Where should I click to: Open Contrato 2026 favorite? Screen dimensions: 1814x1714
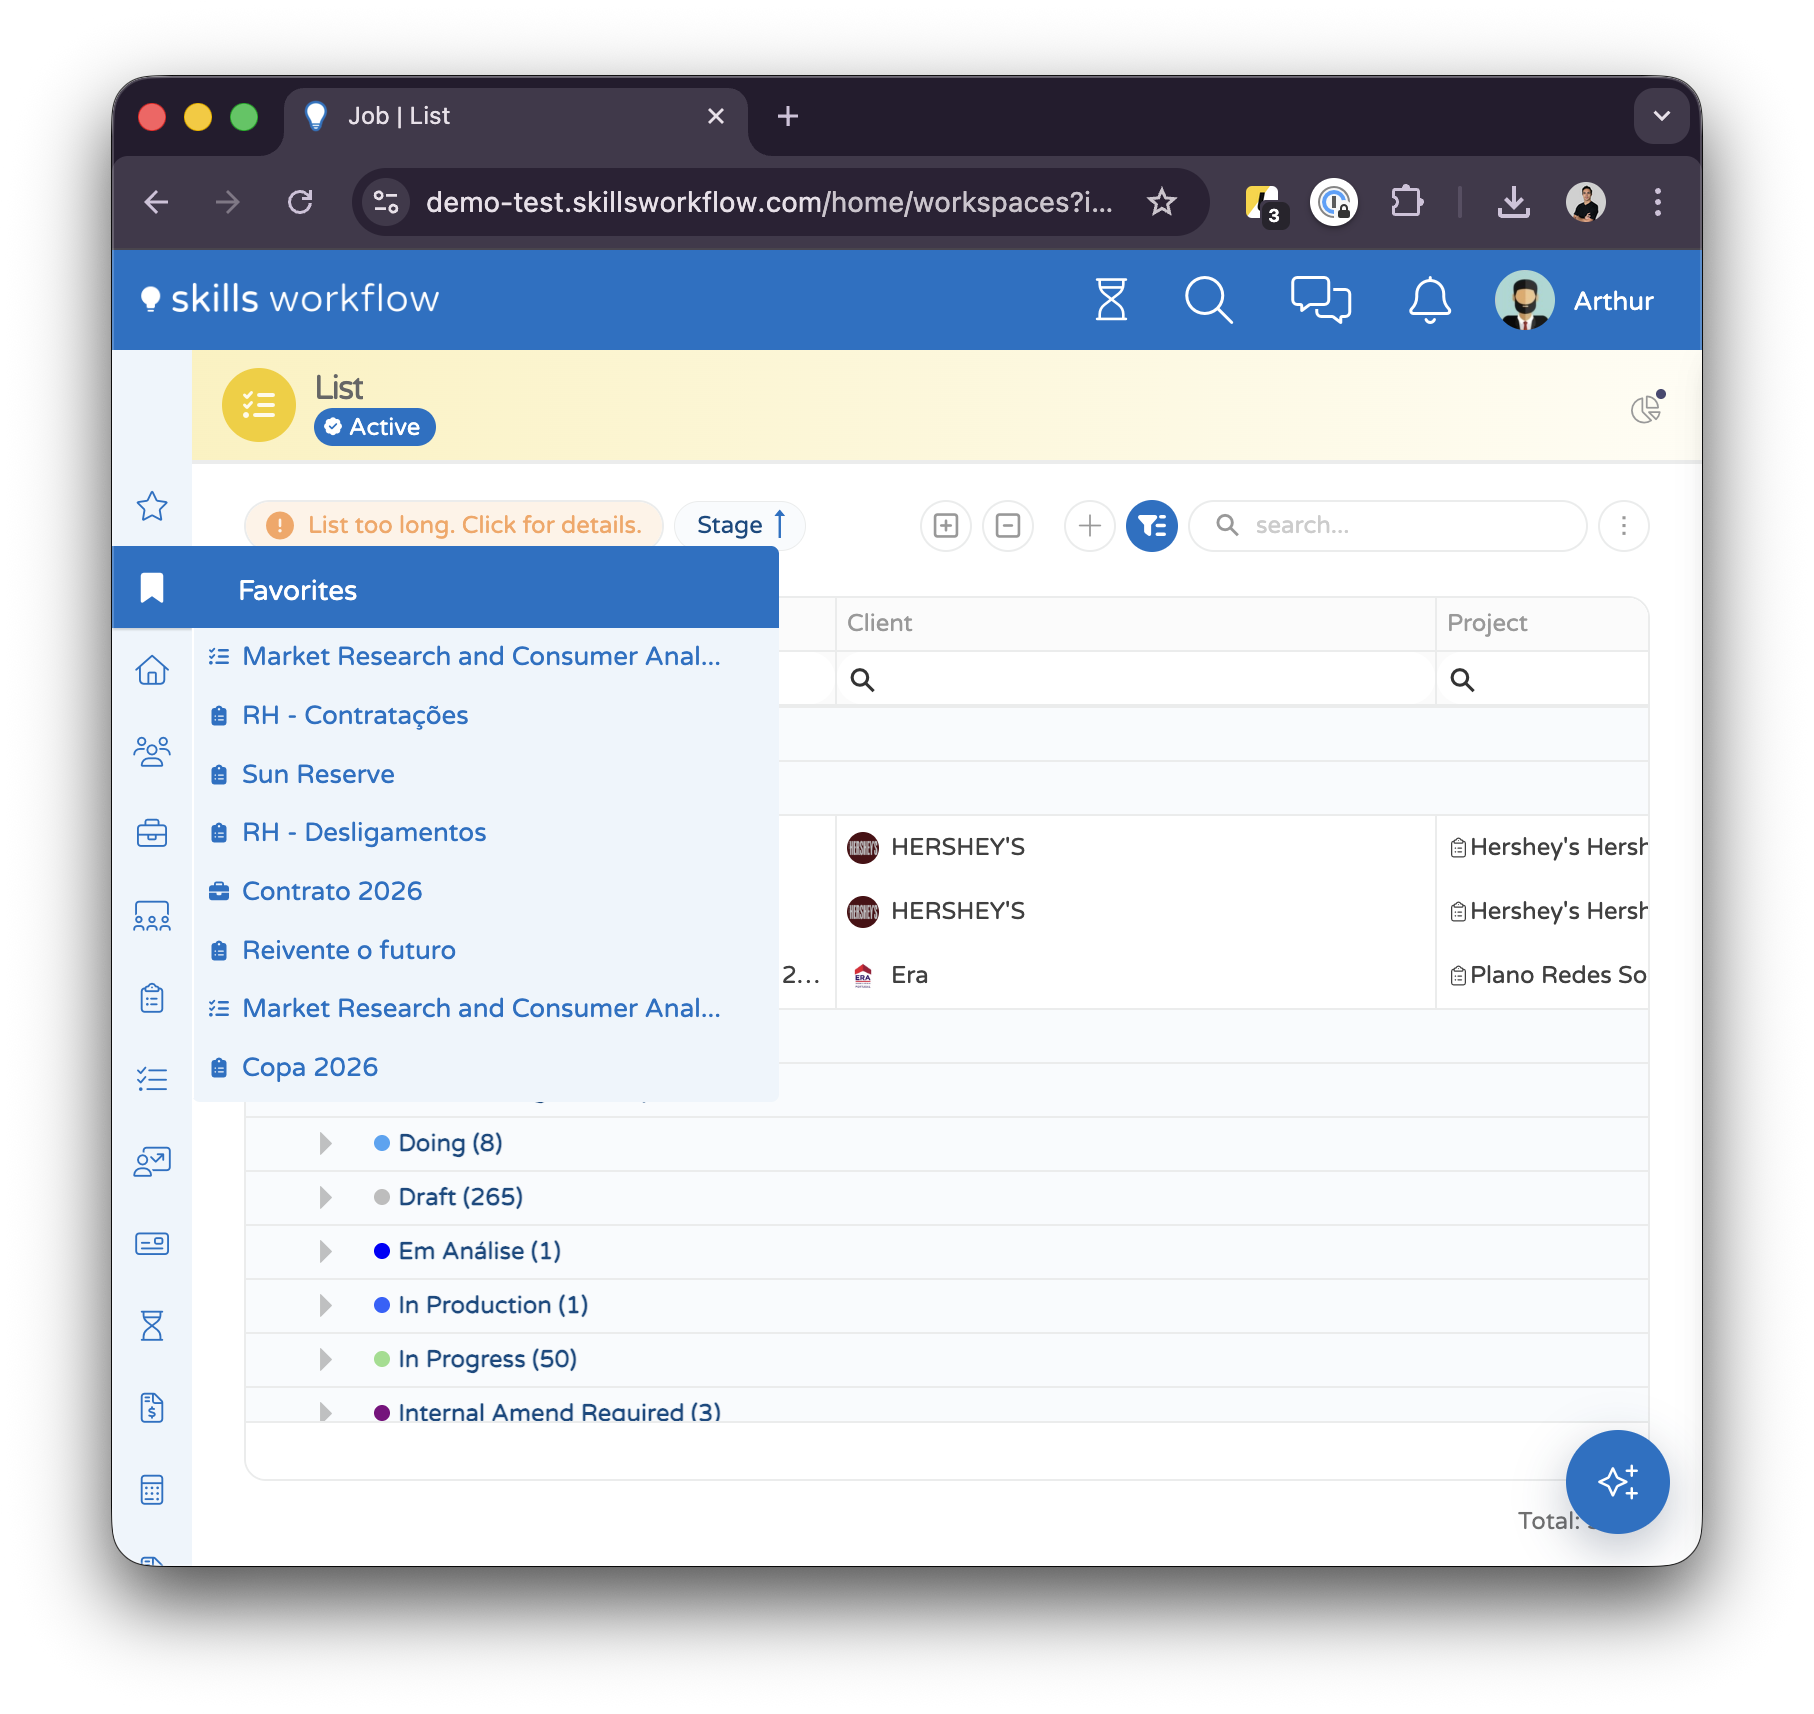pyautogui.click(x=332, y=891)
